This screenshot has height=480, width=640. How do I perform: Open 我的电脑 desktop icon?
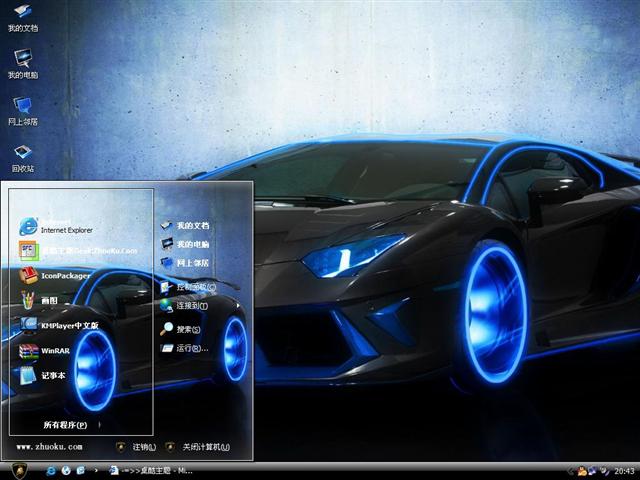23,64
